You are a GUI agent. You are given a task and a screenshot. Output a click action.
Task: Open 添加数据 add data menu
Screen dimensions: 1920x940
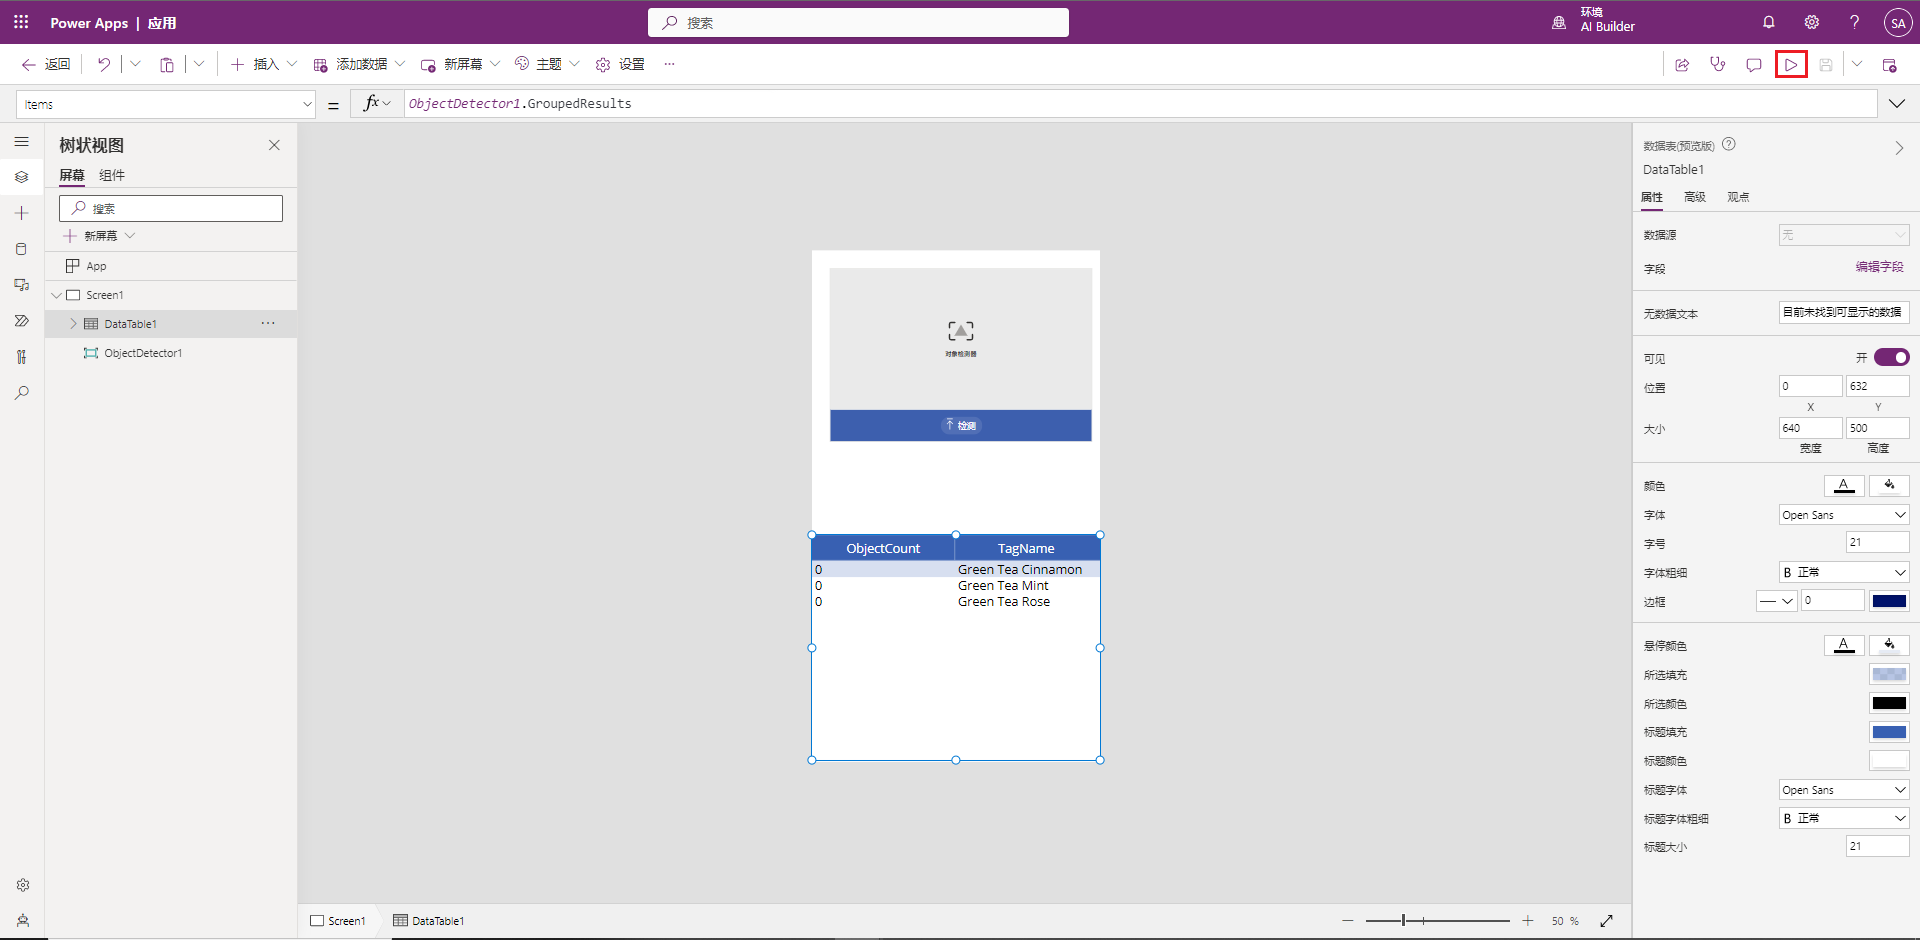[359, 64]
